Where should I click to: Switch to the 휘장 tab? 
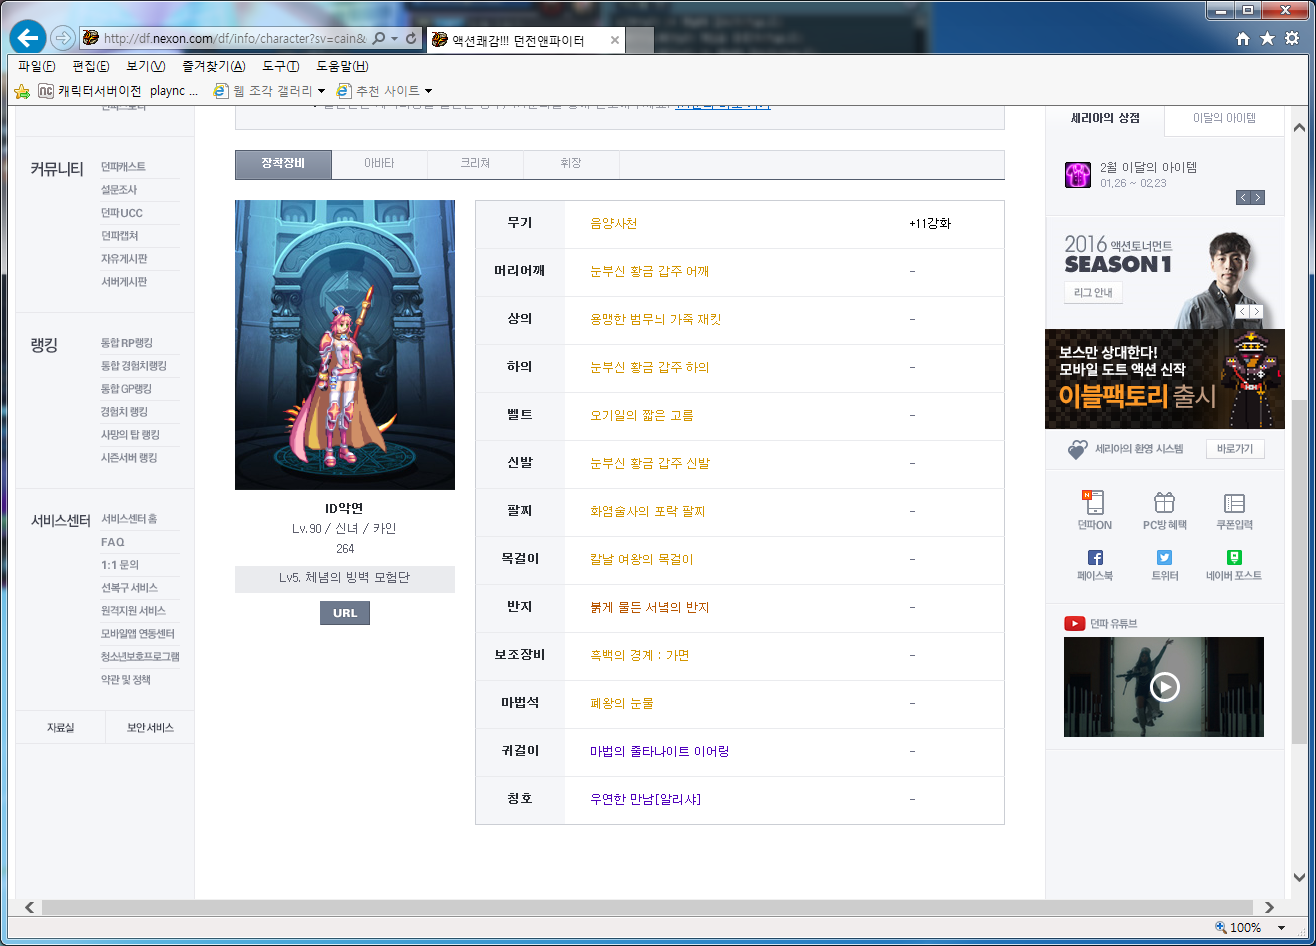pos(571,164)
